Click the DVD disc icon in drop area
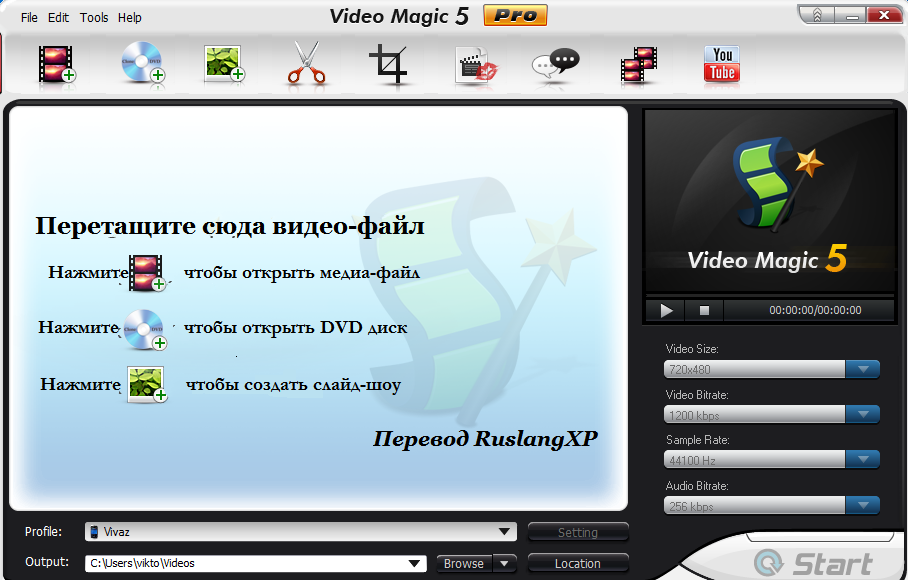This screenshot has width=908, height=580. pos(144,329)
